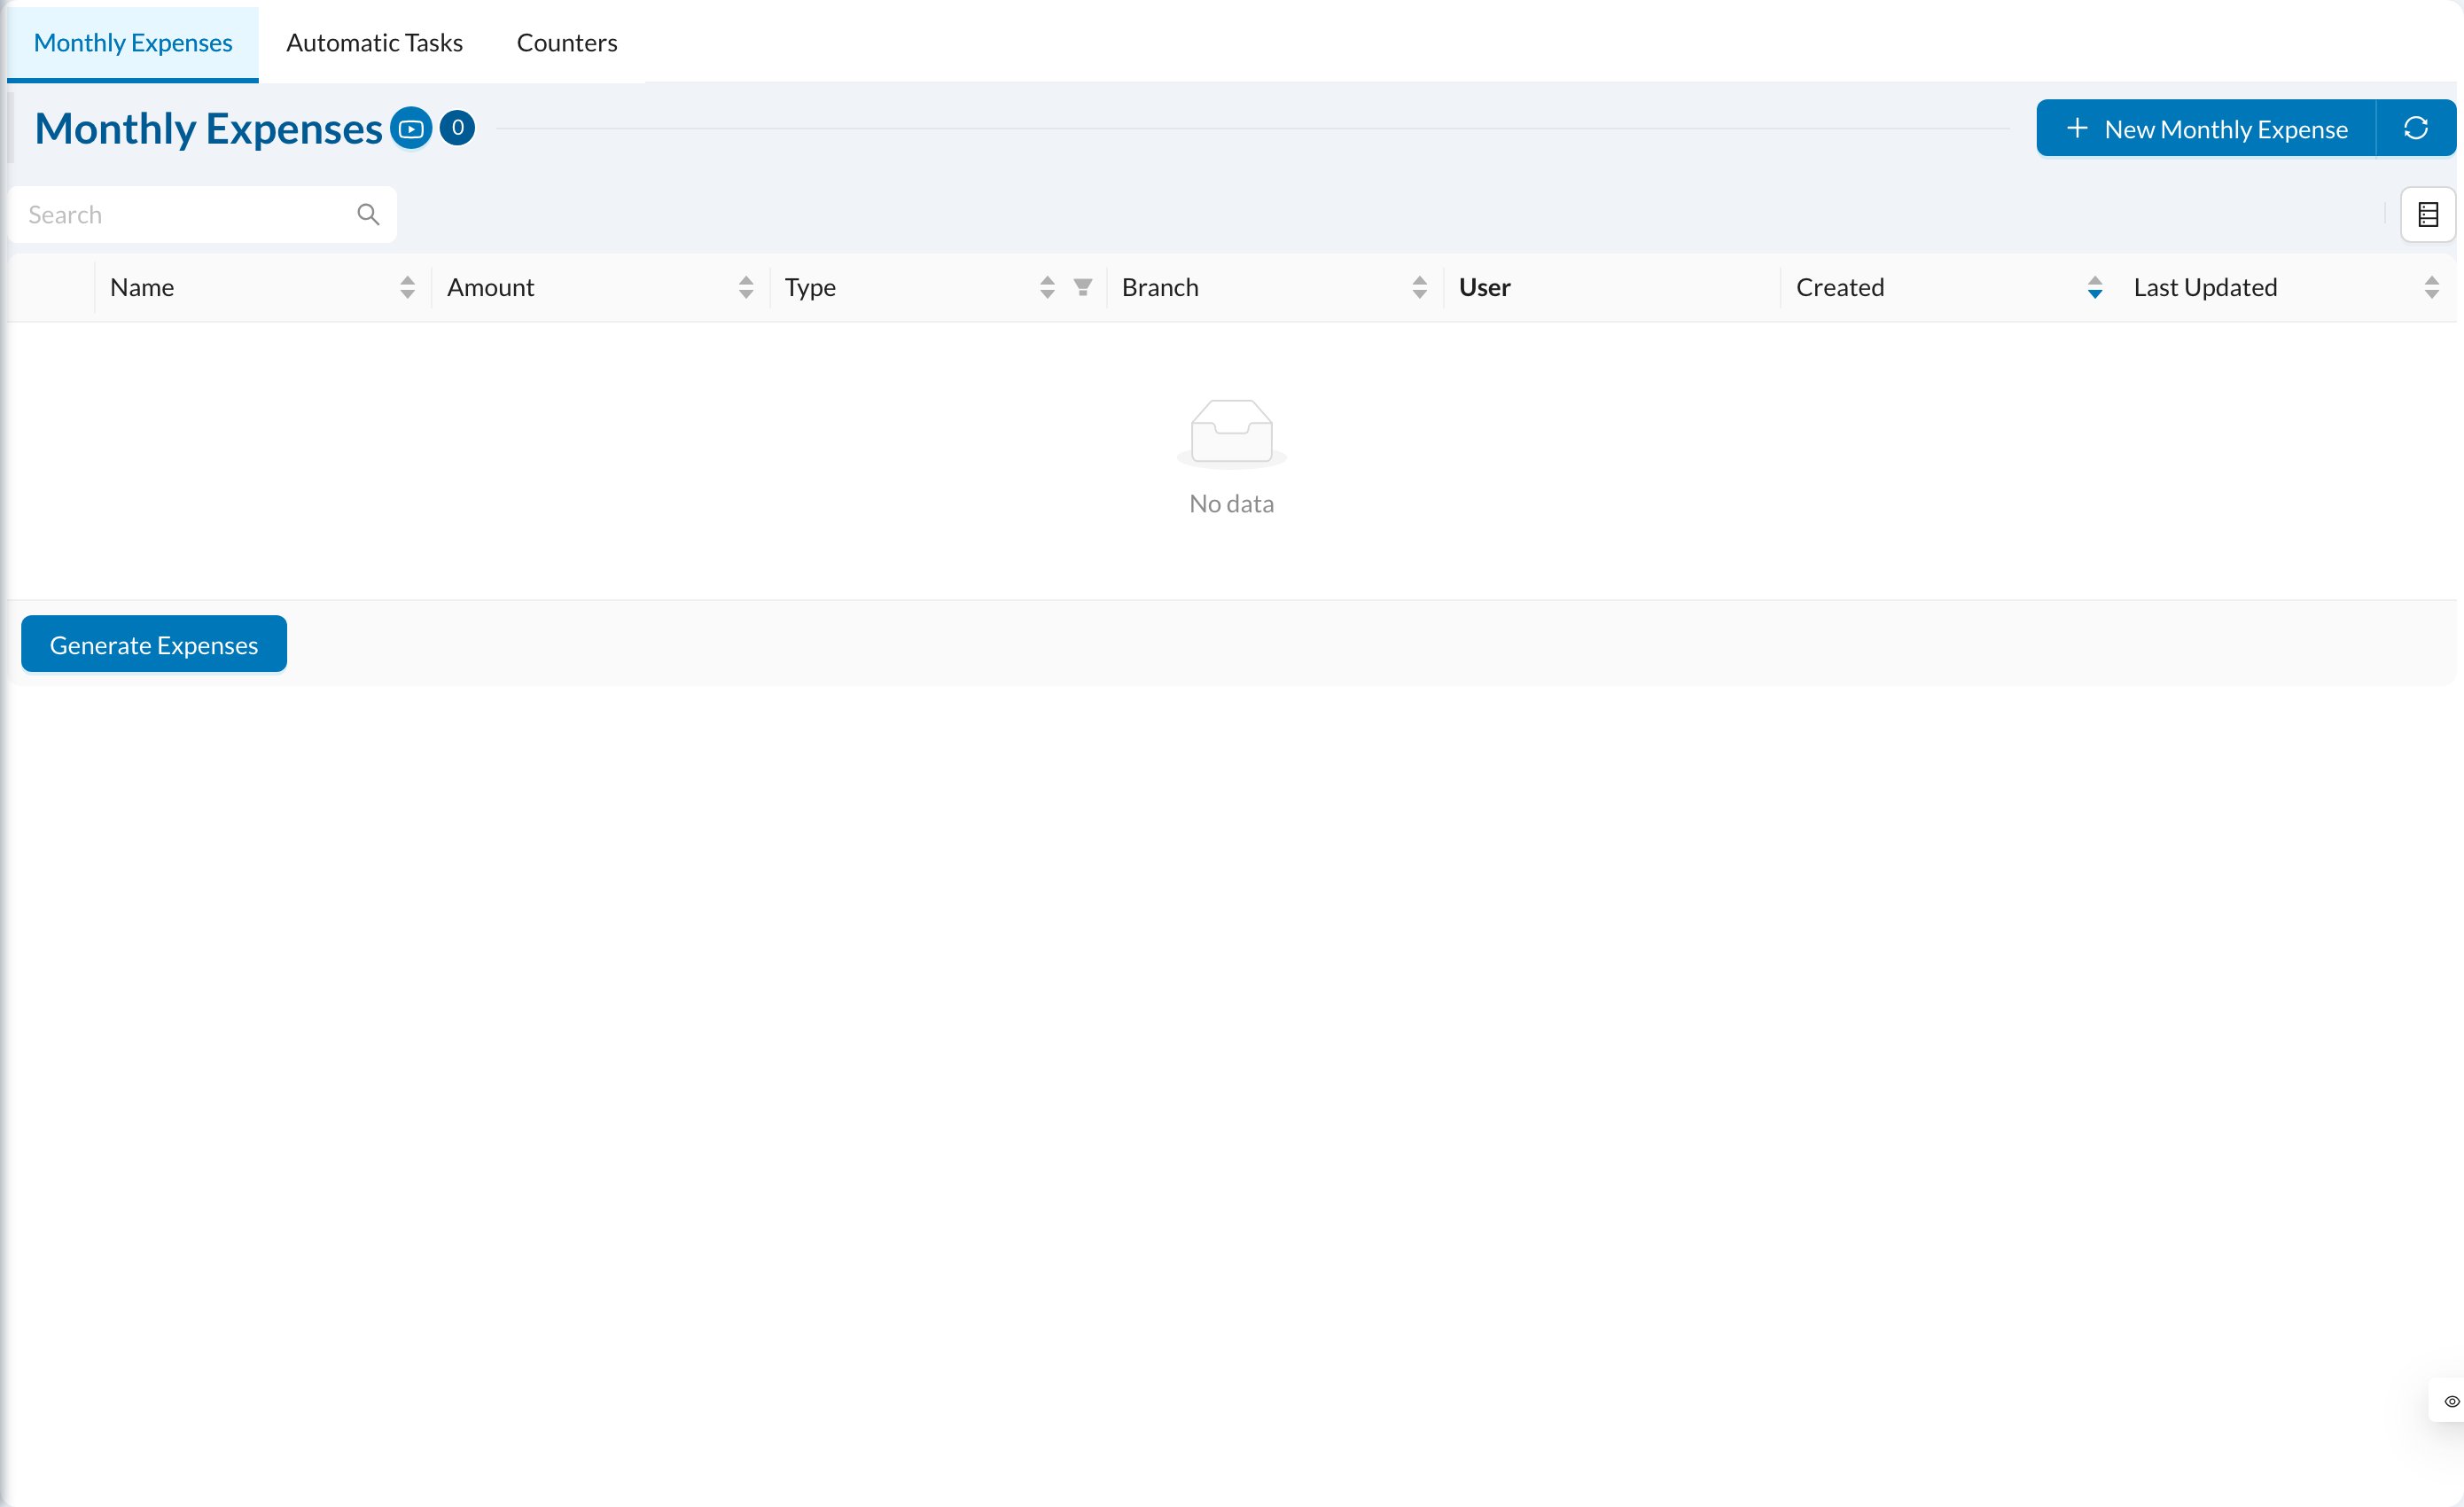This screenshot has height=1507, width=2464.
Task: Click the Generate Expenses button
Action: (154, 645)
